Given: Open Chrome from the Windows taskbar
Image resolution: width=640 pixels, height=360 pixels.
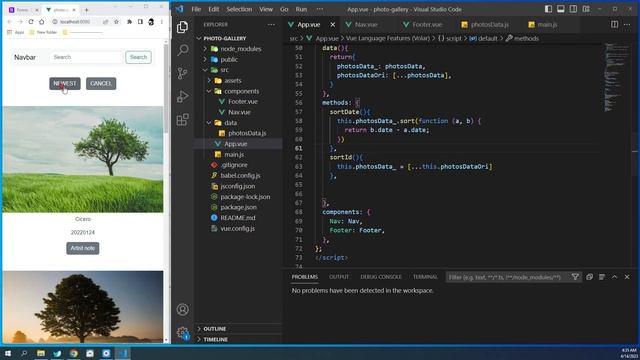Looking at the screenshot, I should (x=73, y=353).
